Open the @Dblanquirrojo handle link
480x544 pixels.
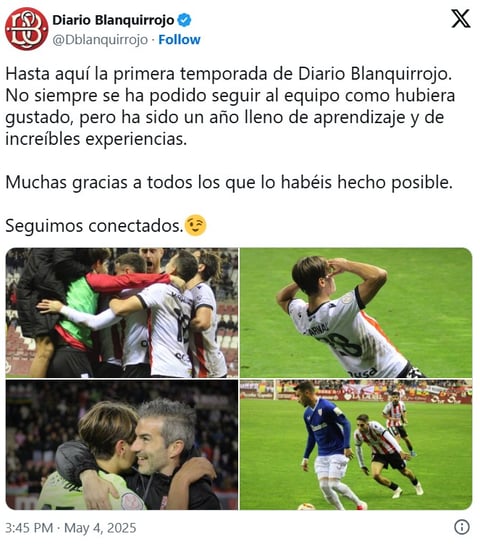[100, 40]
